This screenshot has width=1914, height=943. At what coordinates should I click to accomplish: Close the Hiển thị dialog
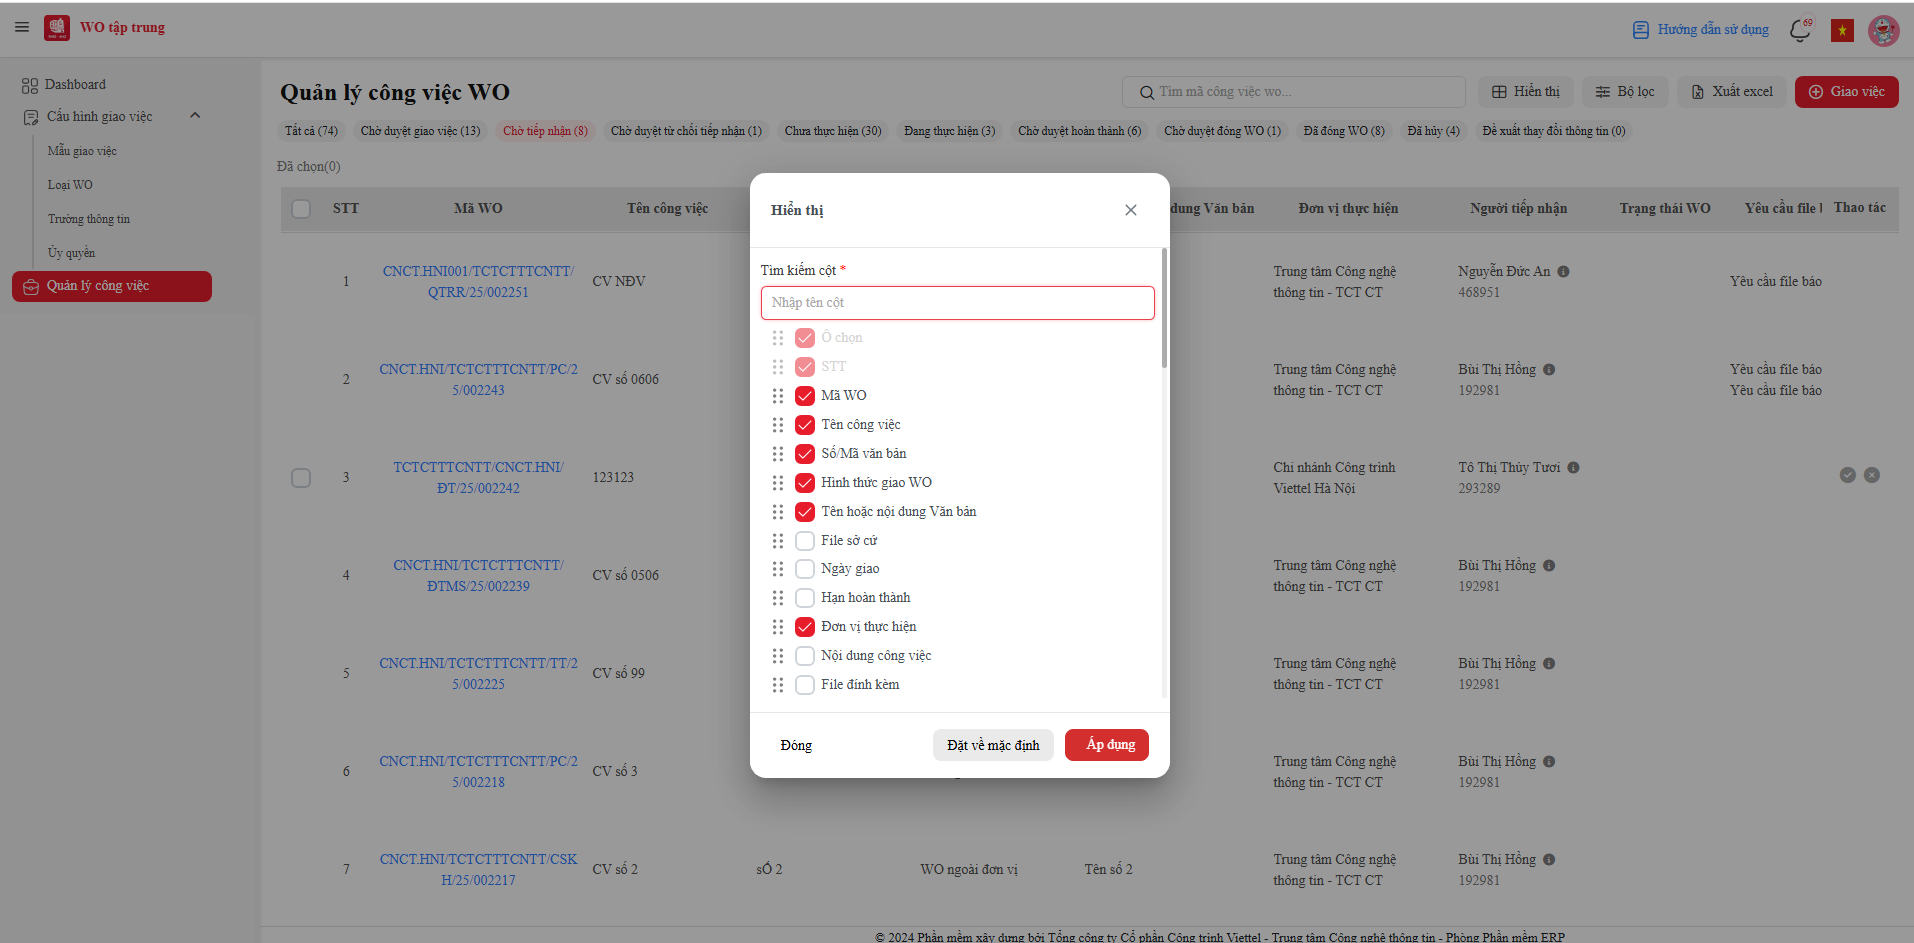click(x=1130, y=210)
